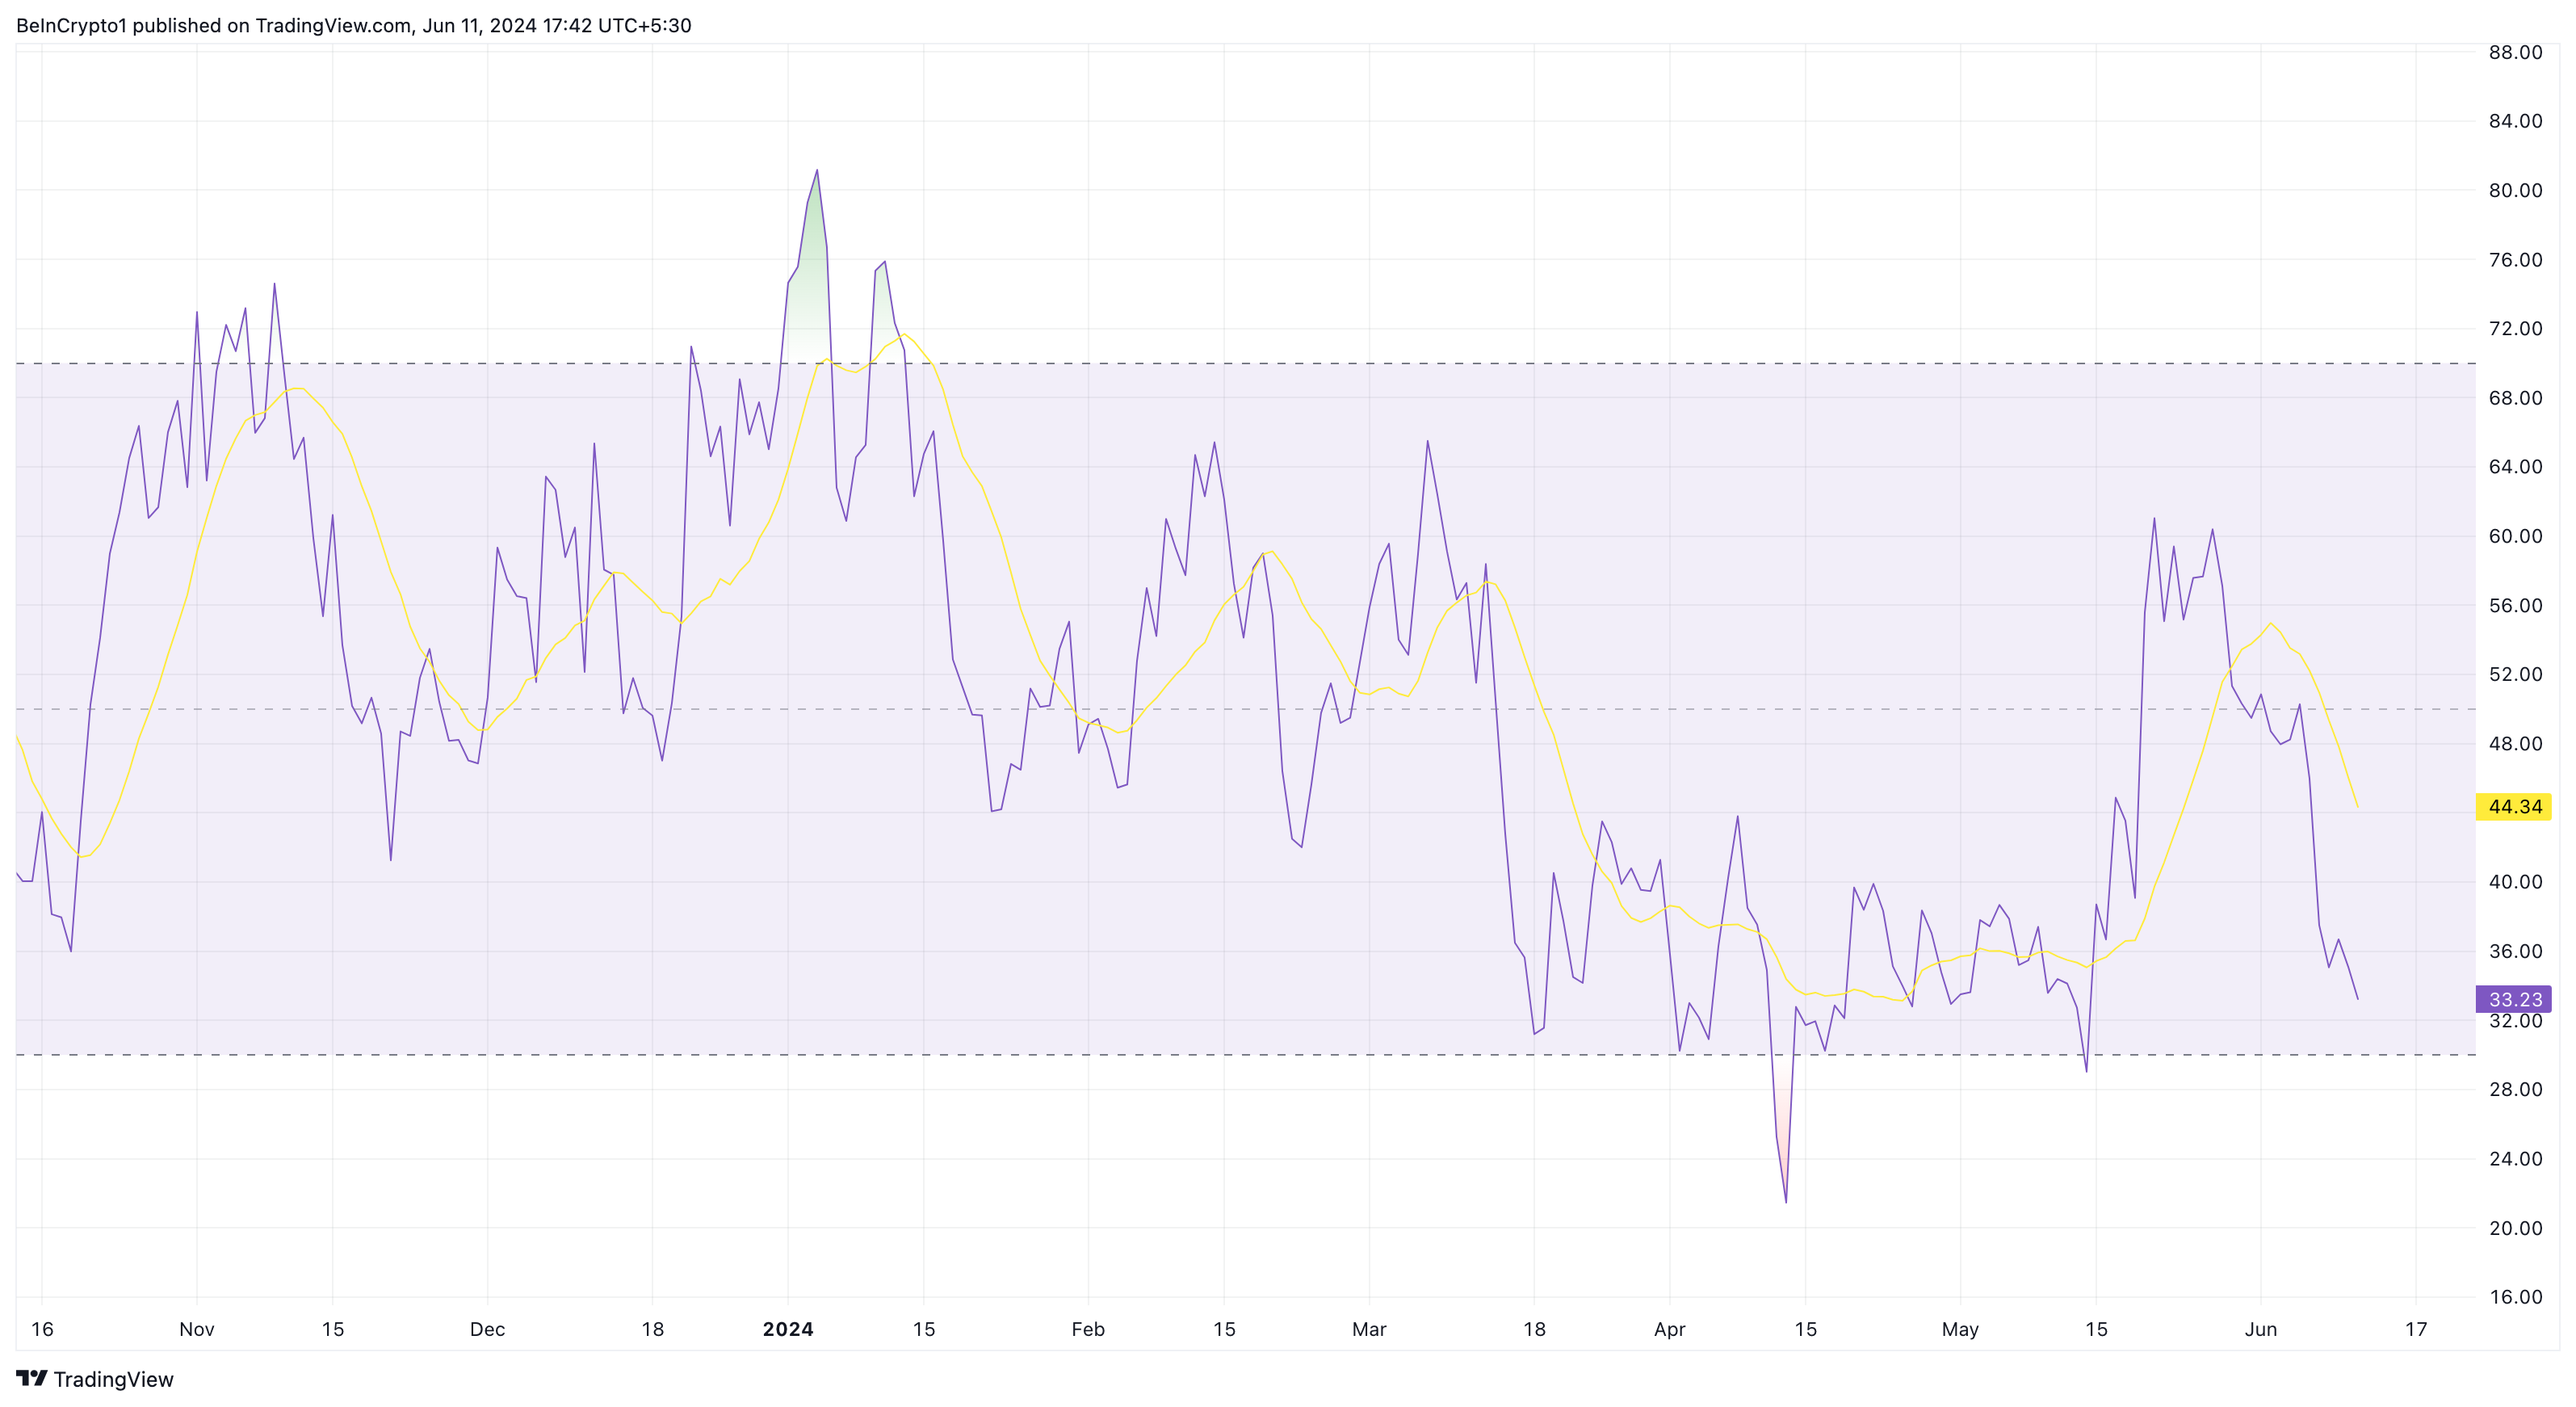Screen dimensions: 2576x1407
Task: Click the bold 2024 time axis label
Action: [x=787, y=1329]
